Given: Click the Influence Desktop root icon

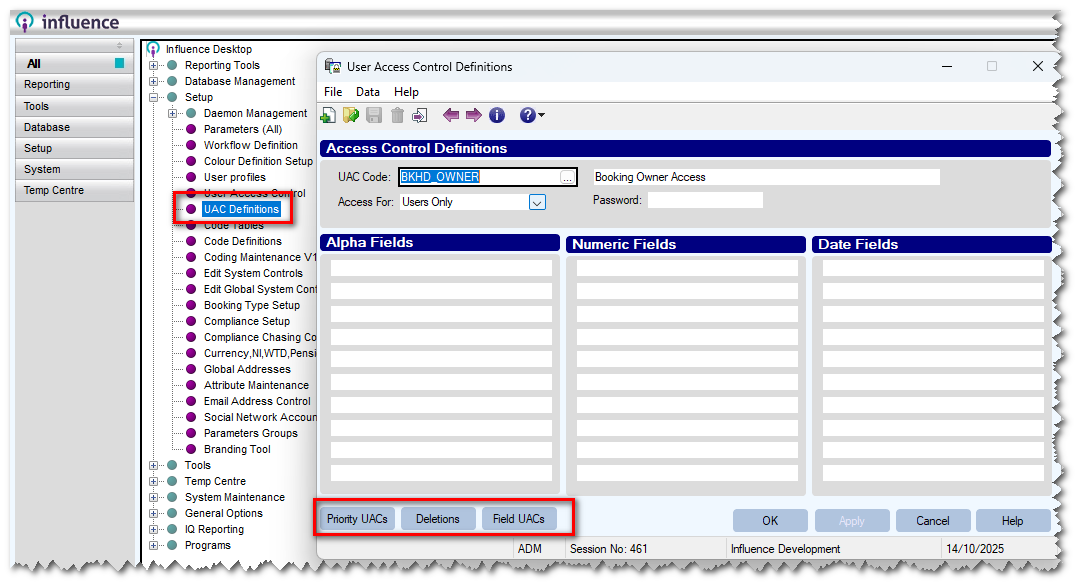Looking at the screenshot, I should pos(153,49).
